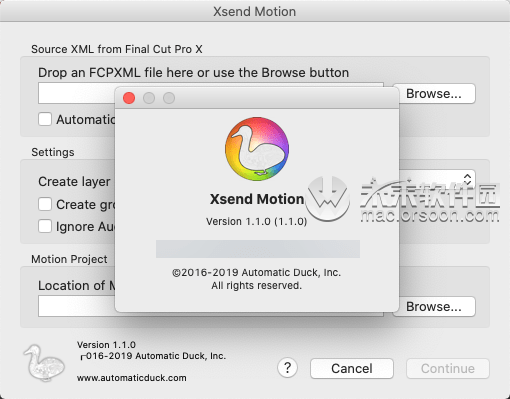Click the gray duck icon at bottom left
This screenshot has height=399, width=510.
pyautogui.click(x=44, y=363)
